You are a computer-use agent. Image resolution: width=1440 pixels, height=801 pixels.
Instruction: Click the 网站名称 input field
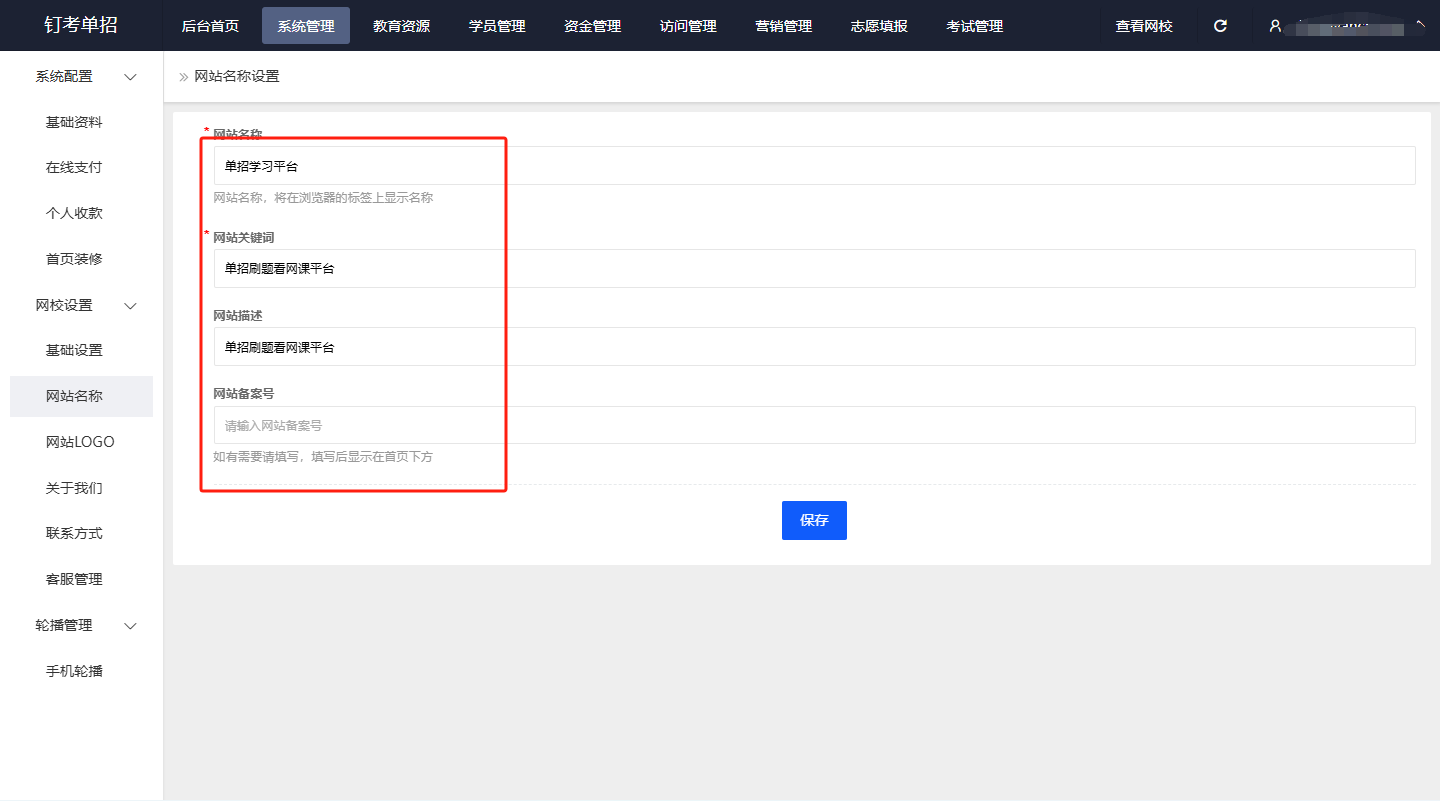click(x=814, y=166)
